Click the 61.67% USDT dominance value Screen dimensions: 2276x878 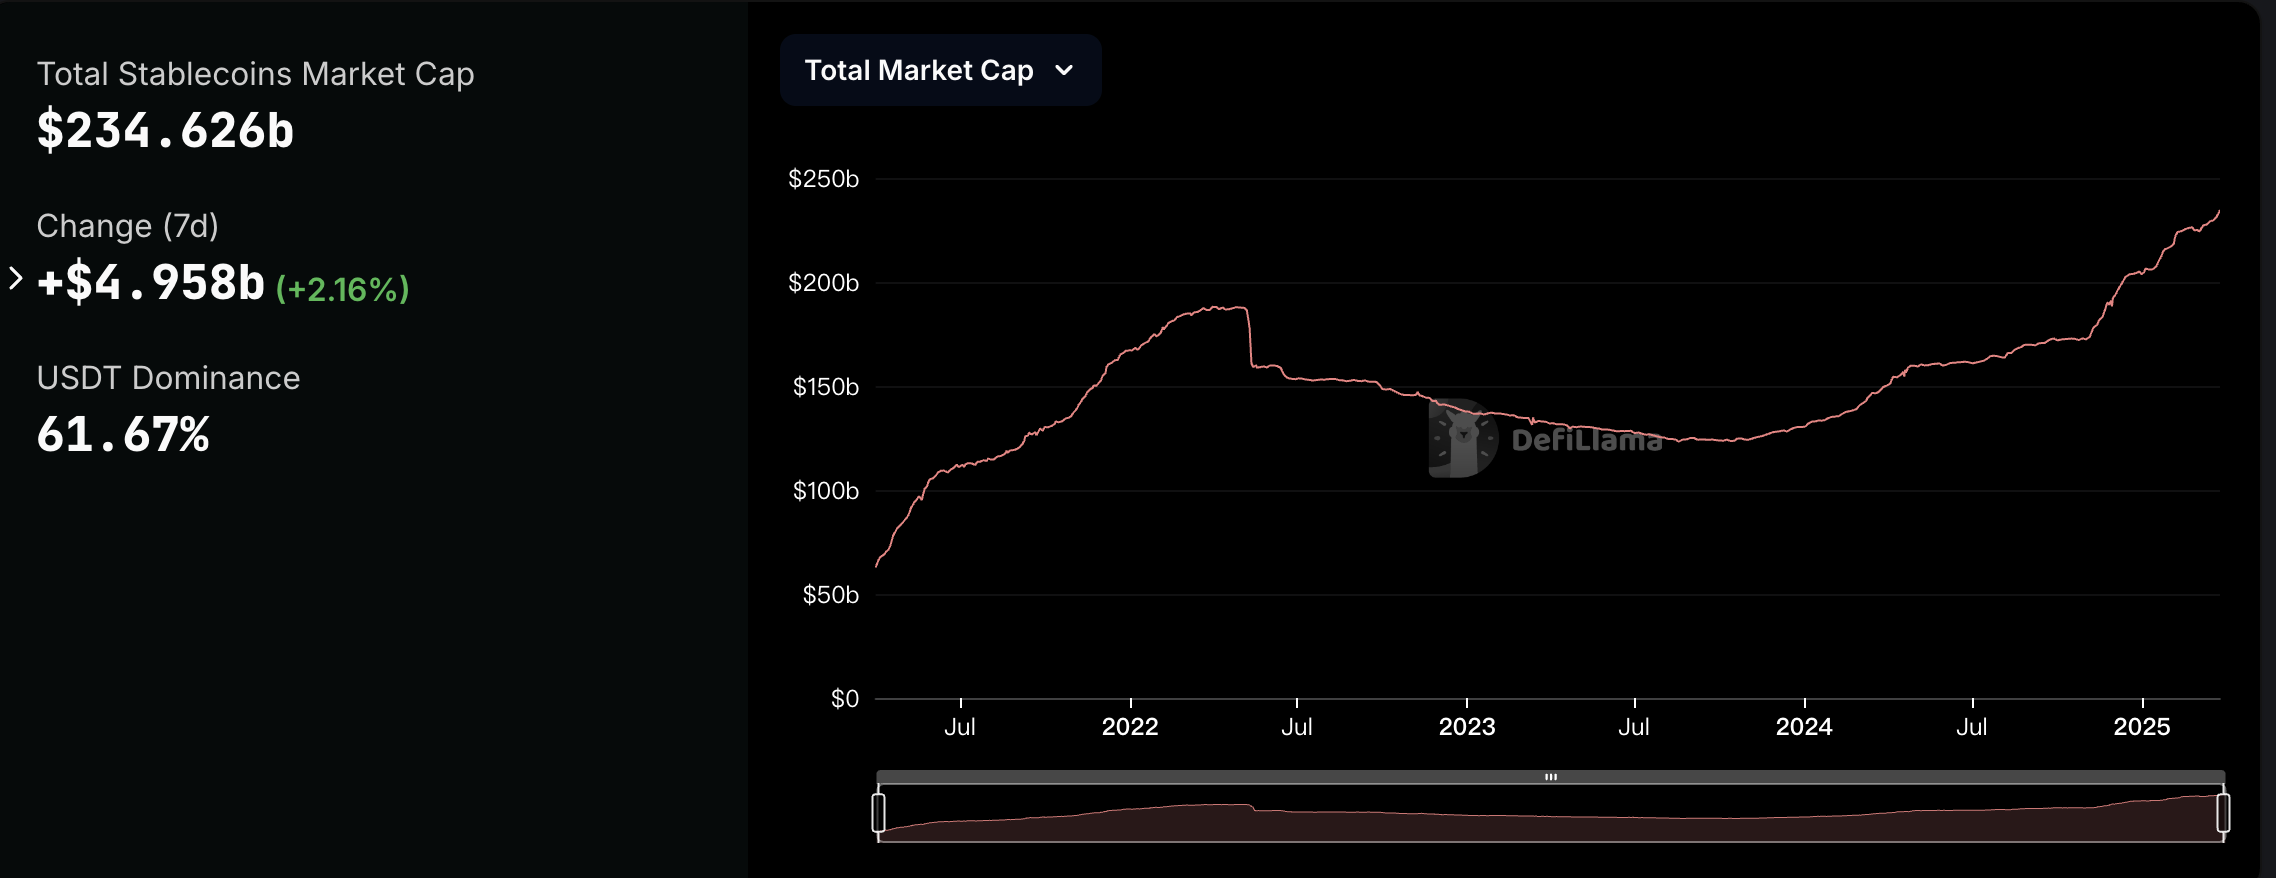coord(123,435)
